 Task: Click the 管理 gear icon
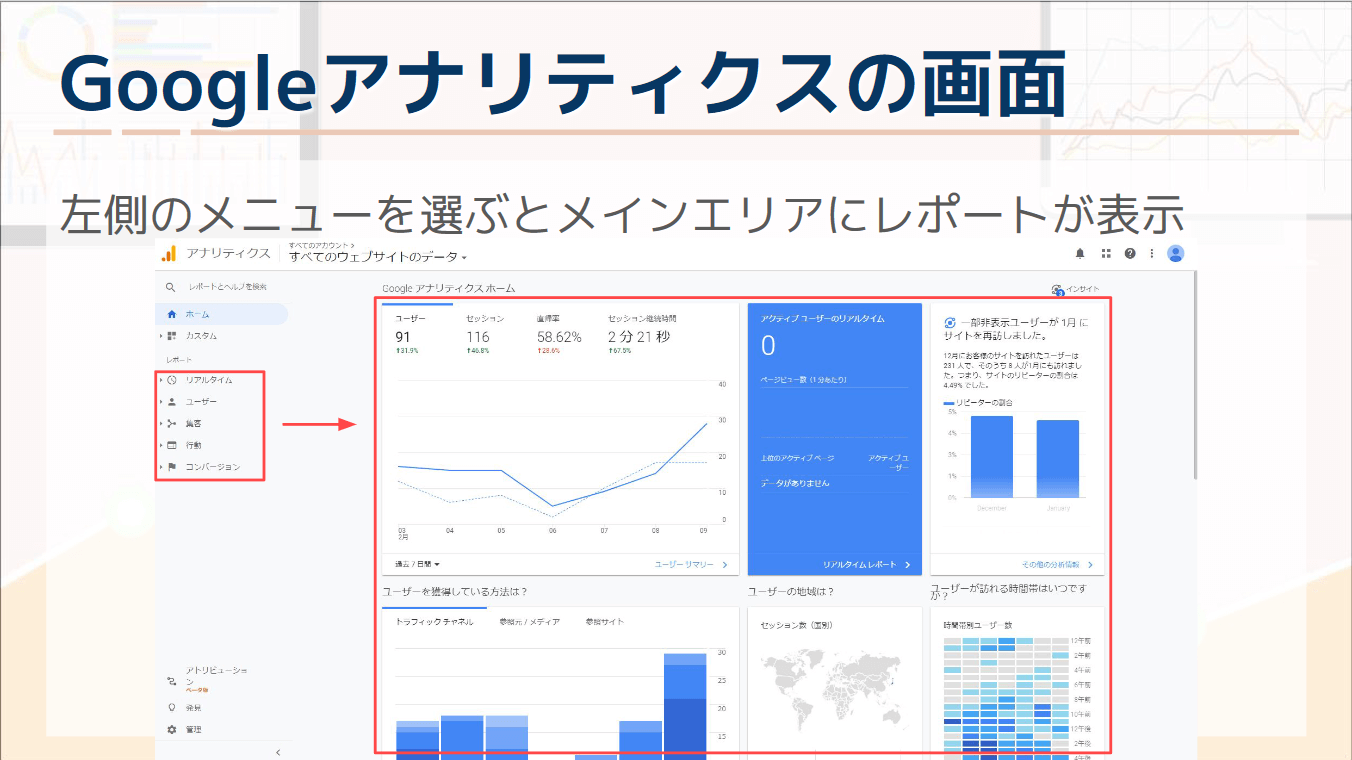pyautogui.click(x=172, y=730)
